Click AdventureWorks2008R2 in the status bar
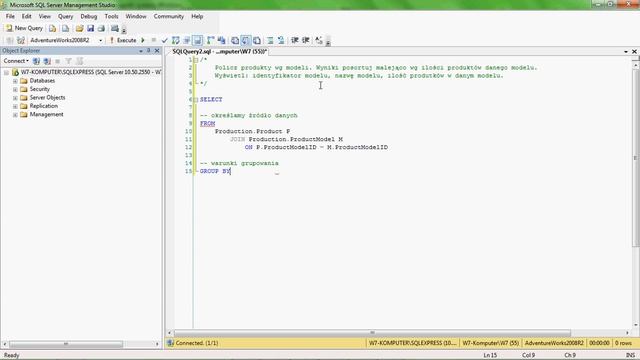640x360 pixels. (x=554, y=343)
